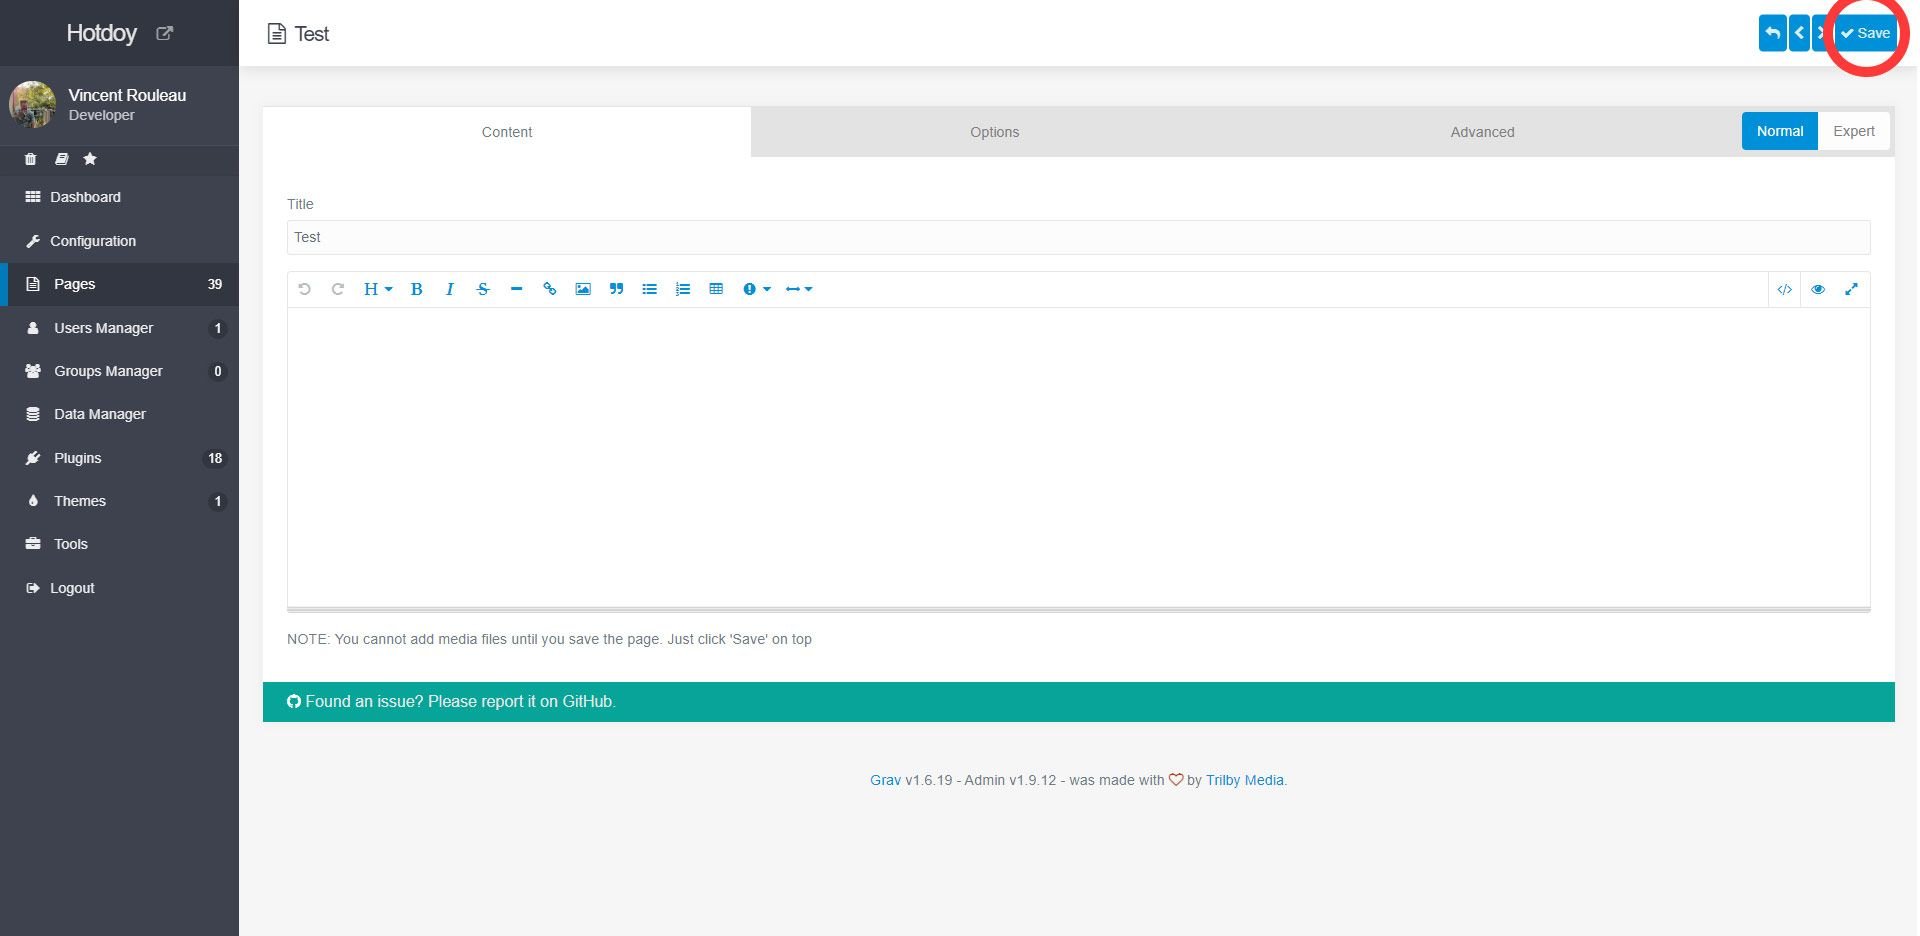Open the horizontal arrows dropdown in toolbar
This screenshot has width=1920, height=936.
(798, 289)
